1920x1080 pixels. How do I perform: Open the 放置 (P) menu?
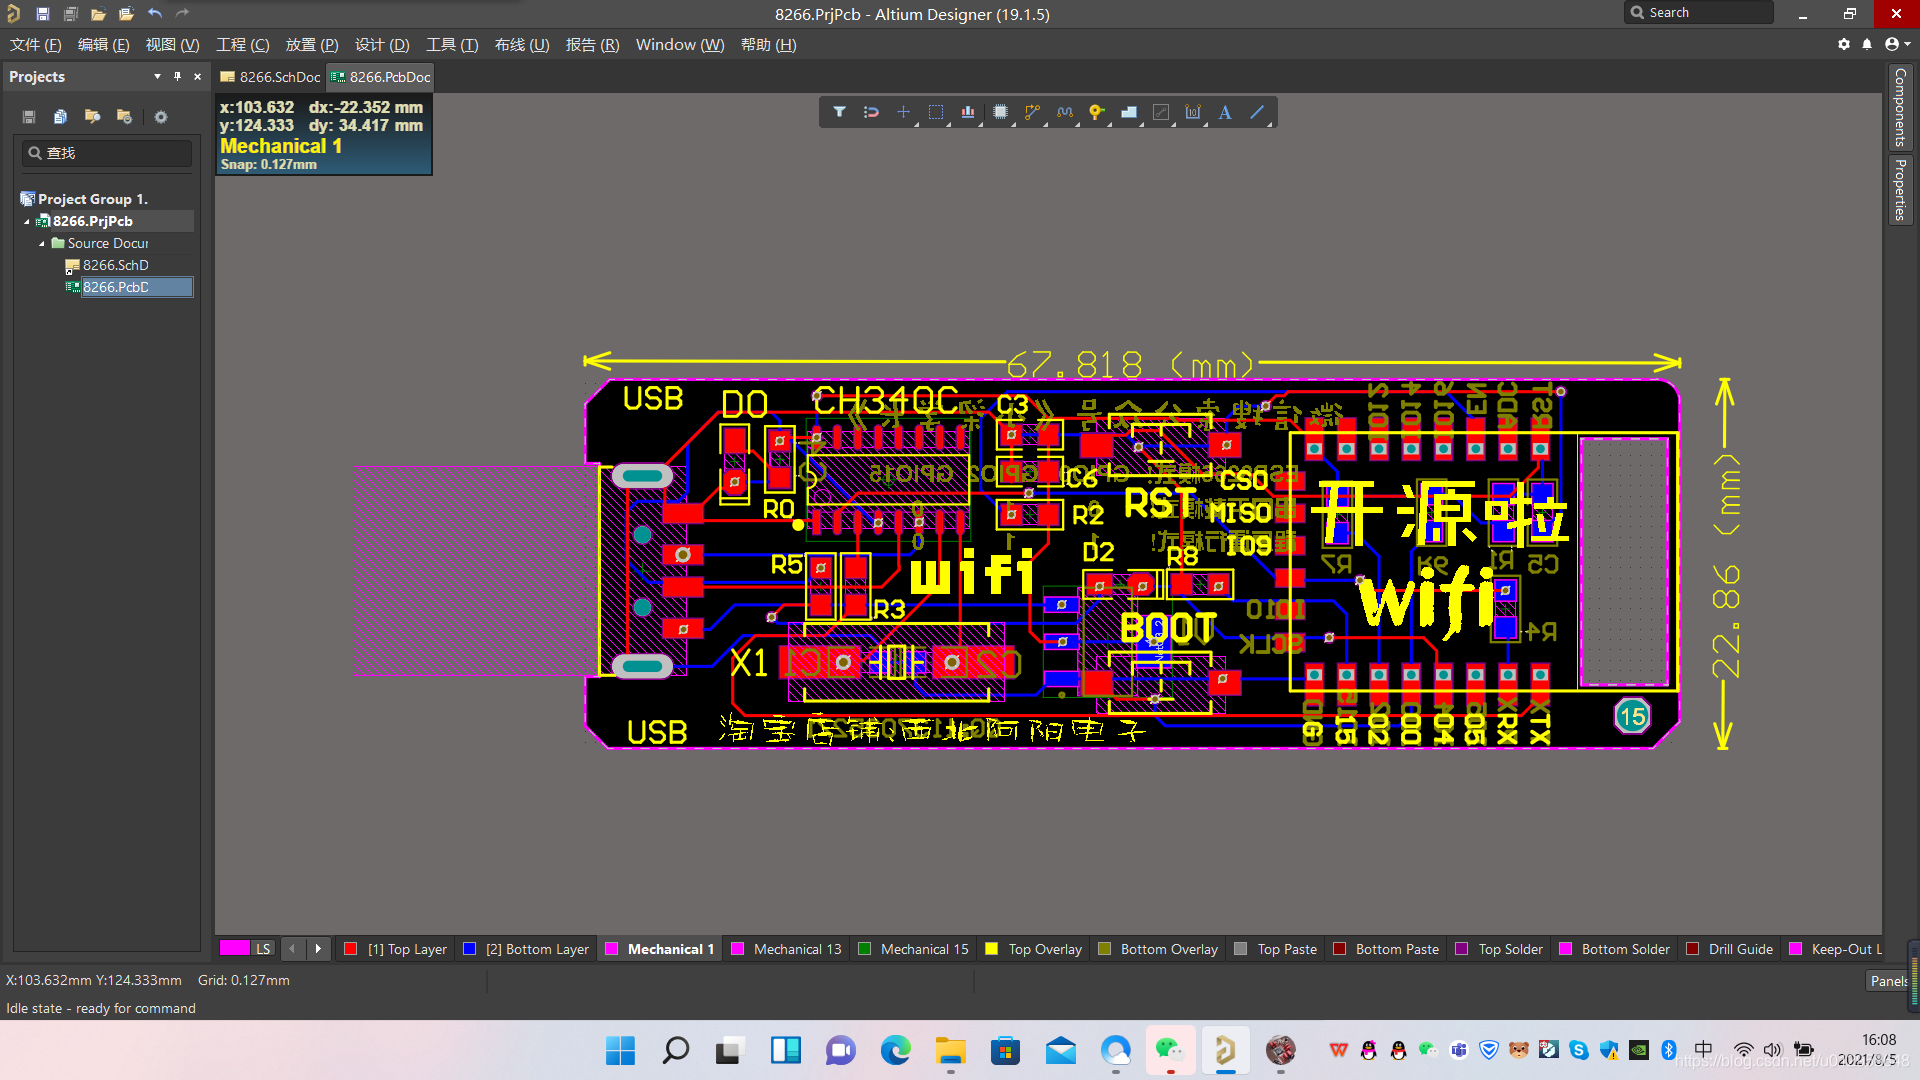[312, 45]
